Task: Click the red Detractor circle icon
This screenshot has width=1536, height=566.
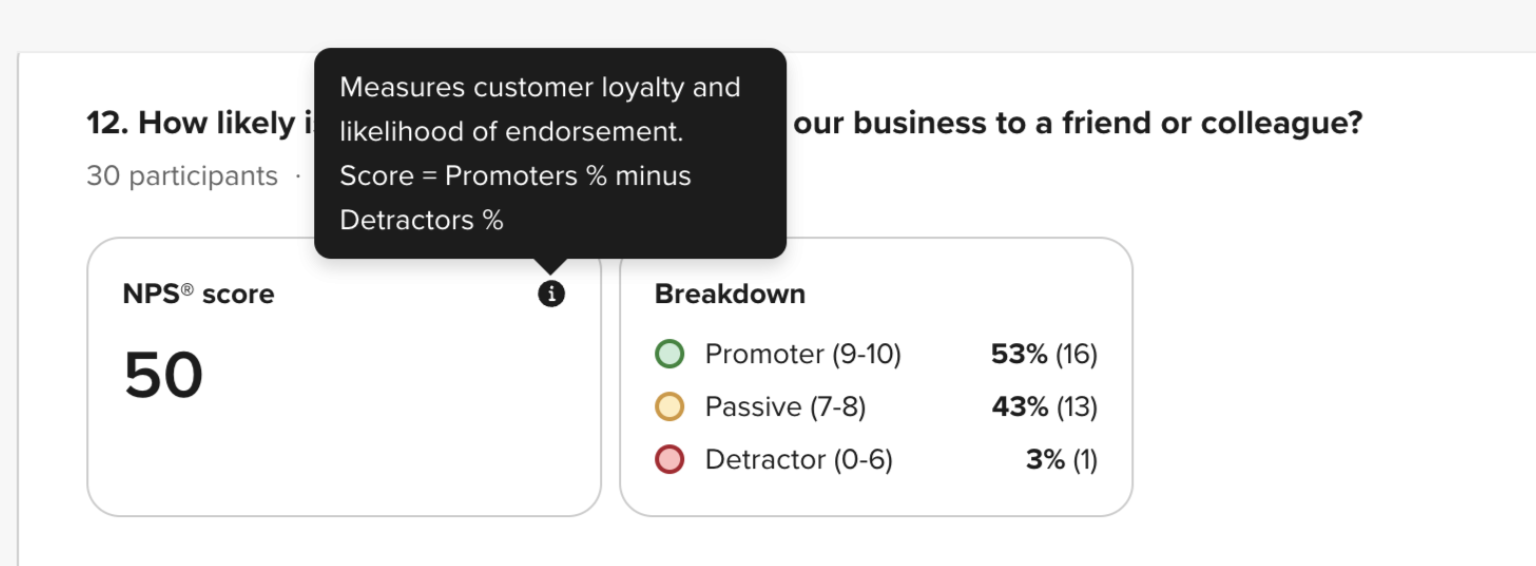Action: point(669,460)
